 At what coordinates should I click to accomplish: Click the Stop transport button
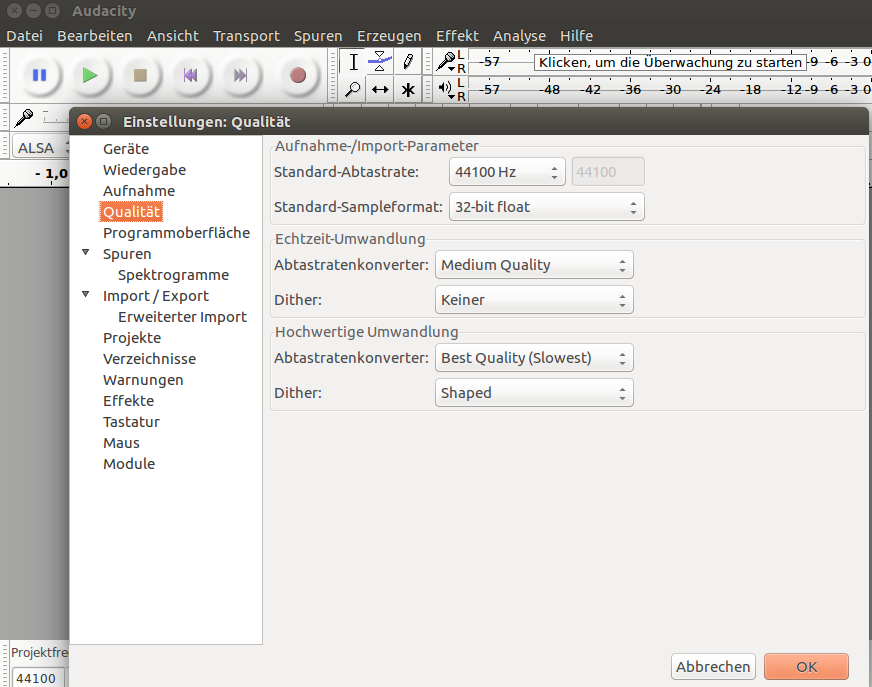(140, 75)
